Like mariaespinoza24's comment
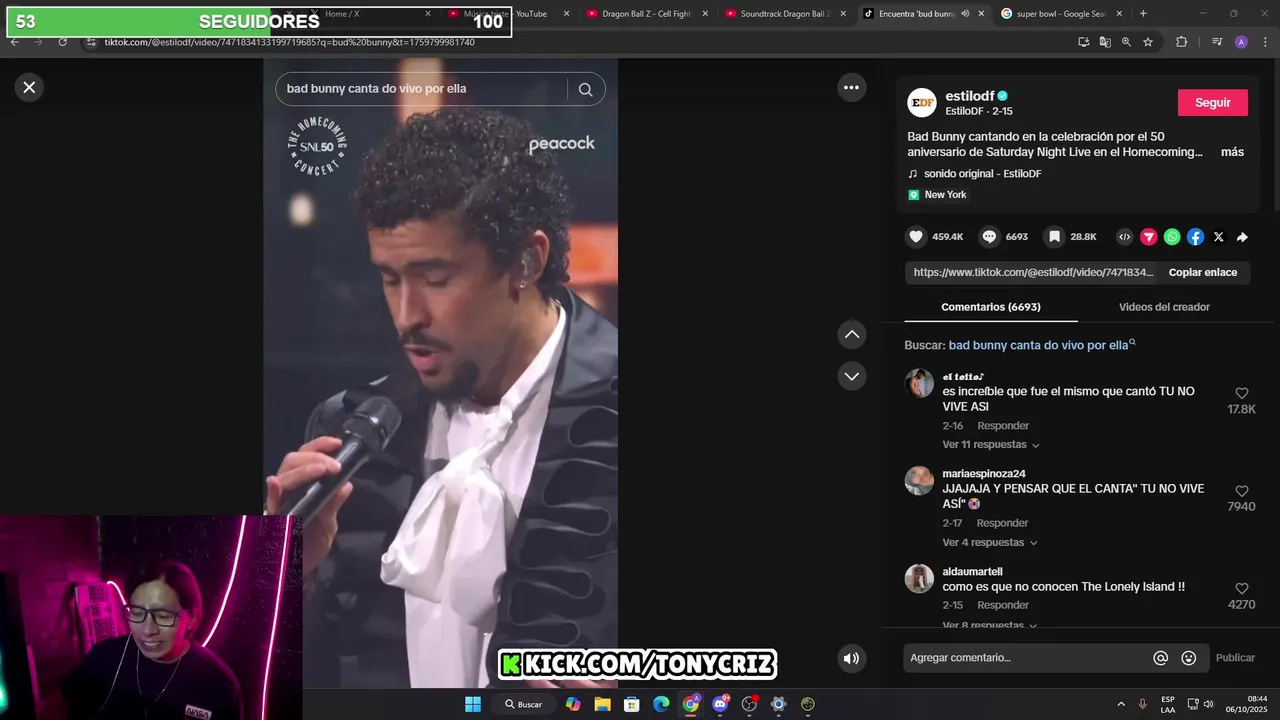Screen dimensions: 1280x720 1241,491
